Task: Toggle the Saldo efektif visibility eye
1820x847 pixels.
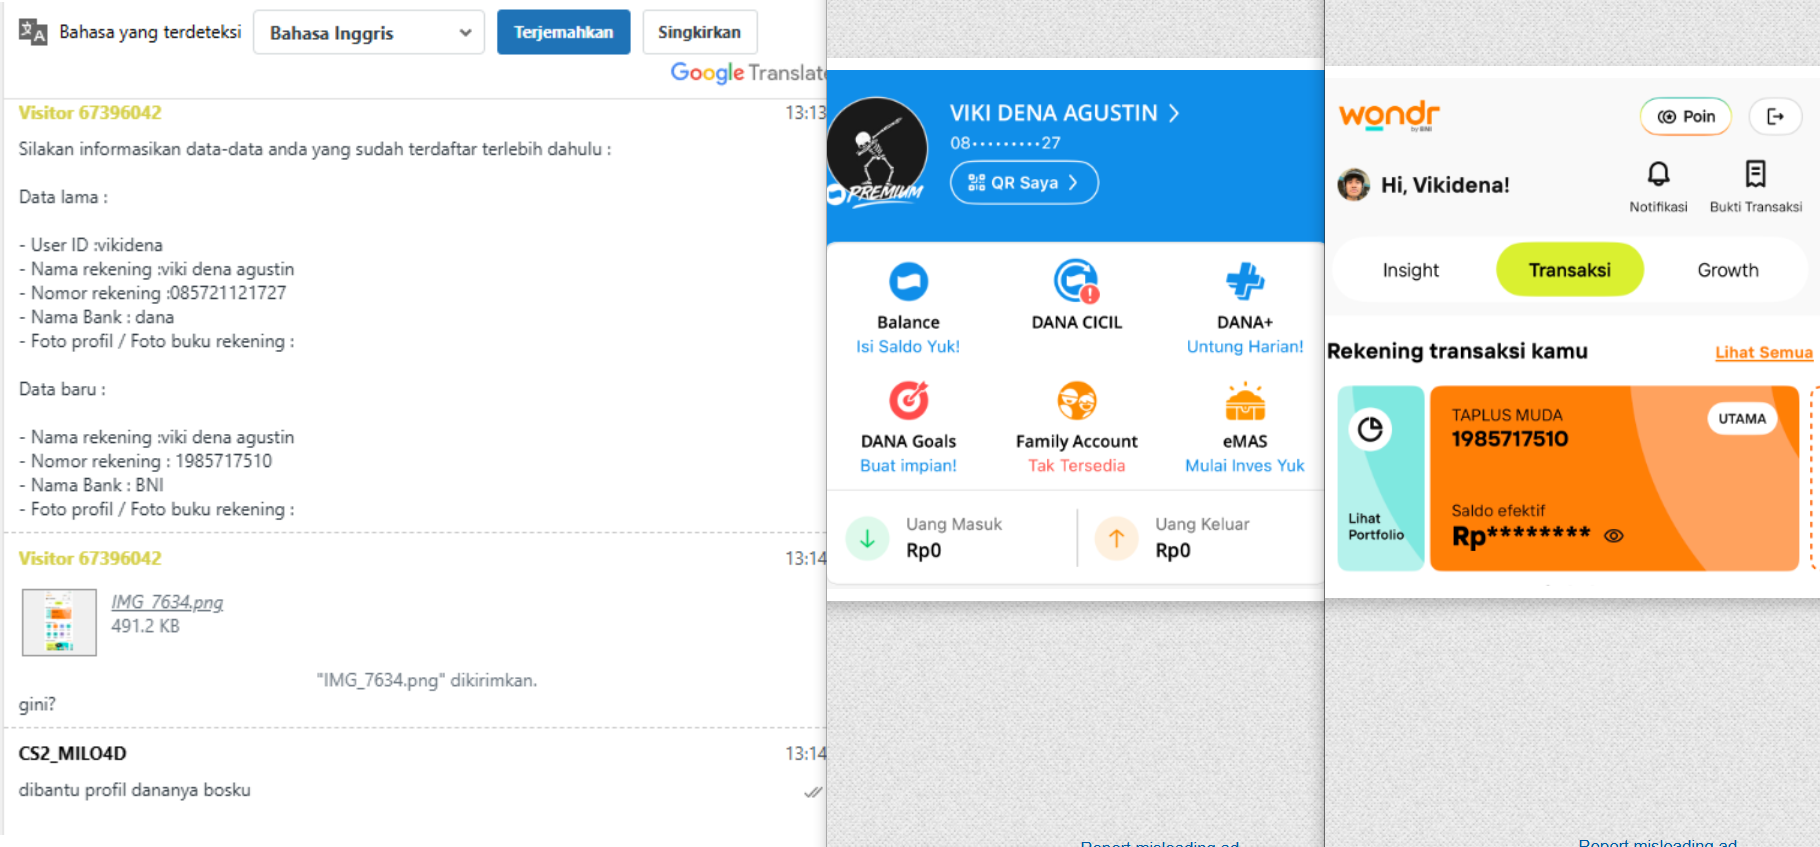Action: (1613, 536)
